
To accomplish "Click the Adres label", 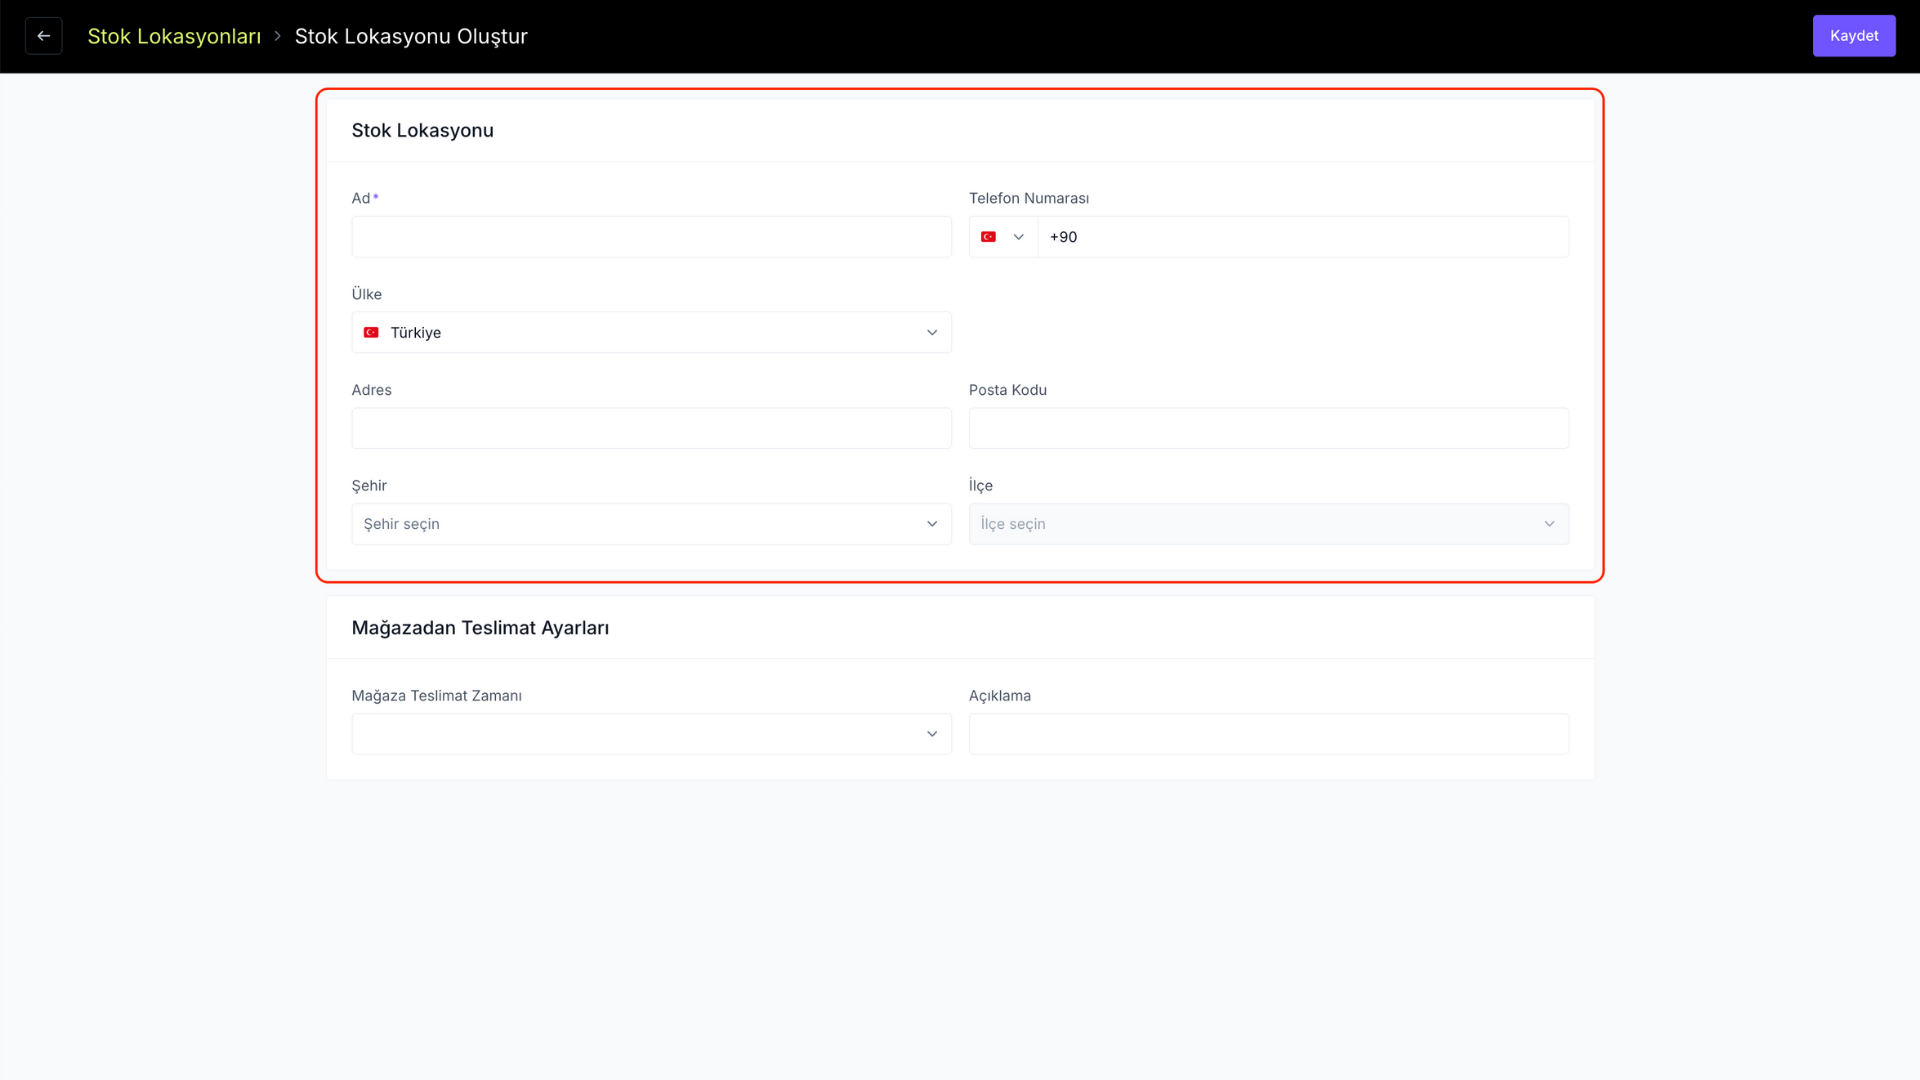I will point(372,390).
